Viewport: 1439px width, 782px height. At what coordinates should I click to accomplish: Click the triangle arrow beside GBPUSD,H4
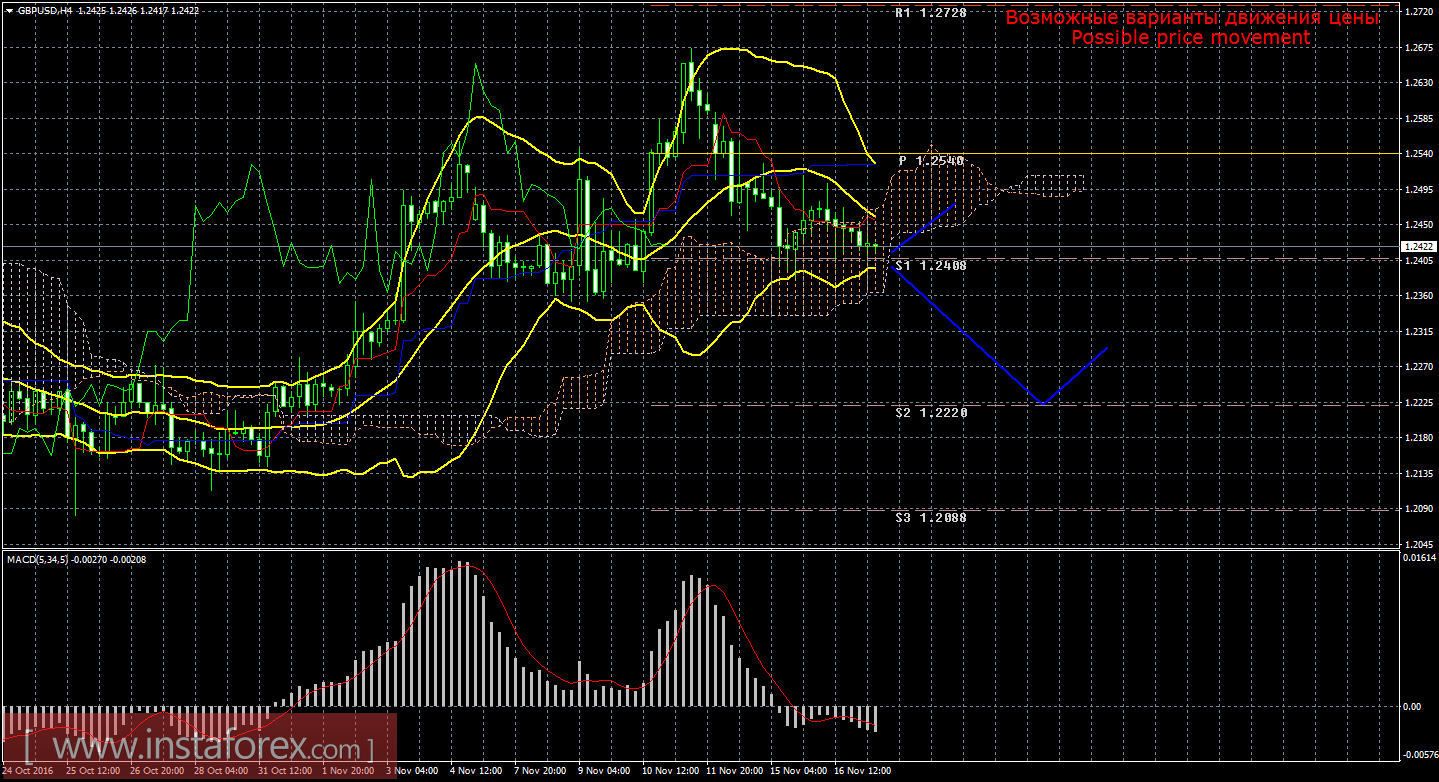pos(8,10)
